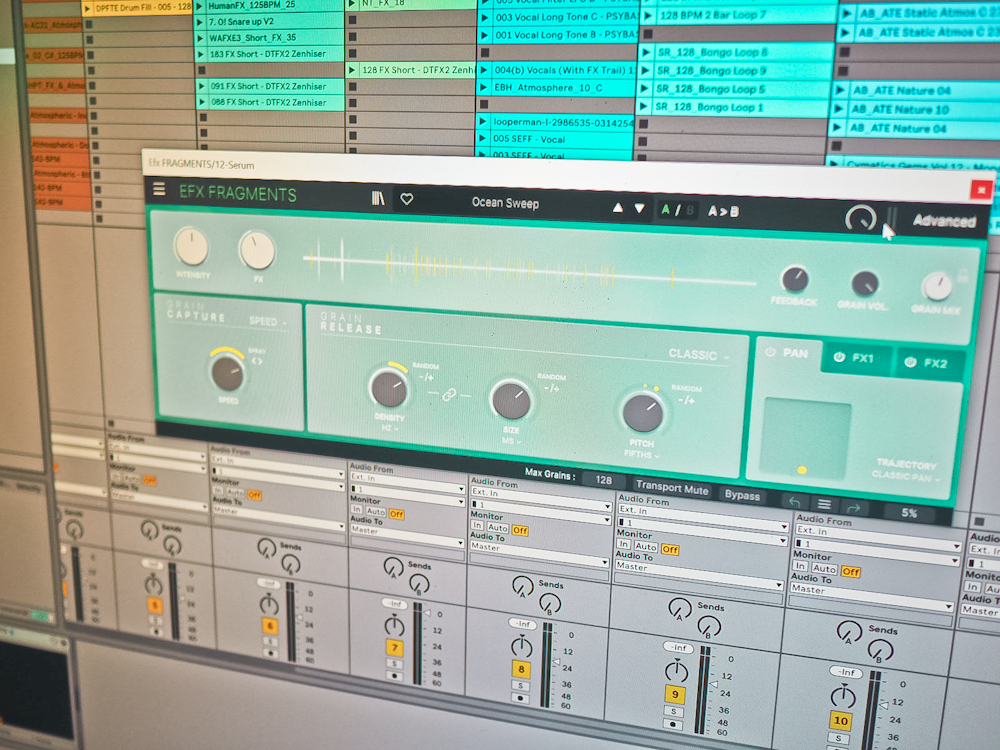
Task: Launch the 128 BPM 2 Bar Loop 7 clip
Action: click(649, 15)
